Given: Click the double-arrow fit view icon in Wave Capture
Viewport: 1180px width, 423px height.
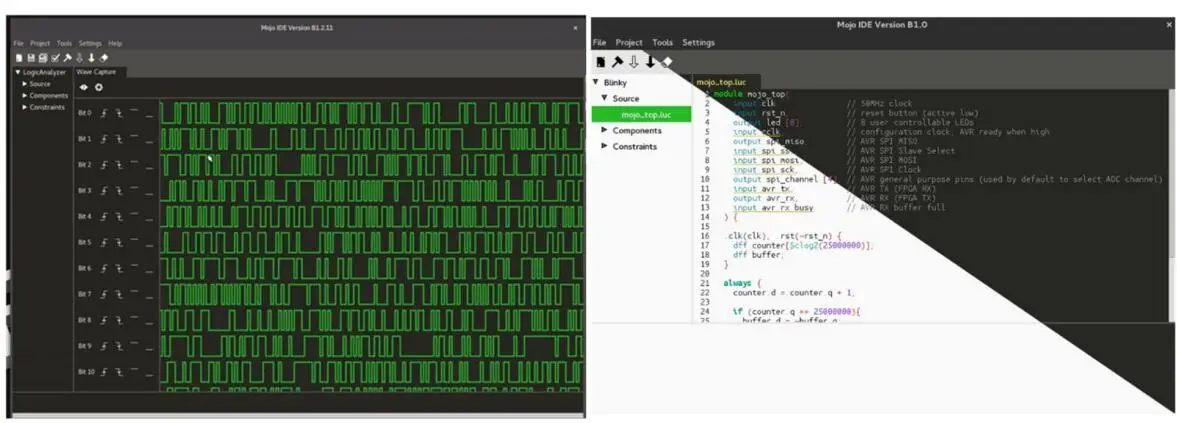Looking at the screenshot, I should 84,87.
